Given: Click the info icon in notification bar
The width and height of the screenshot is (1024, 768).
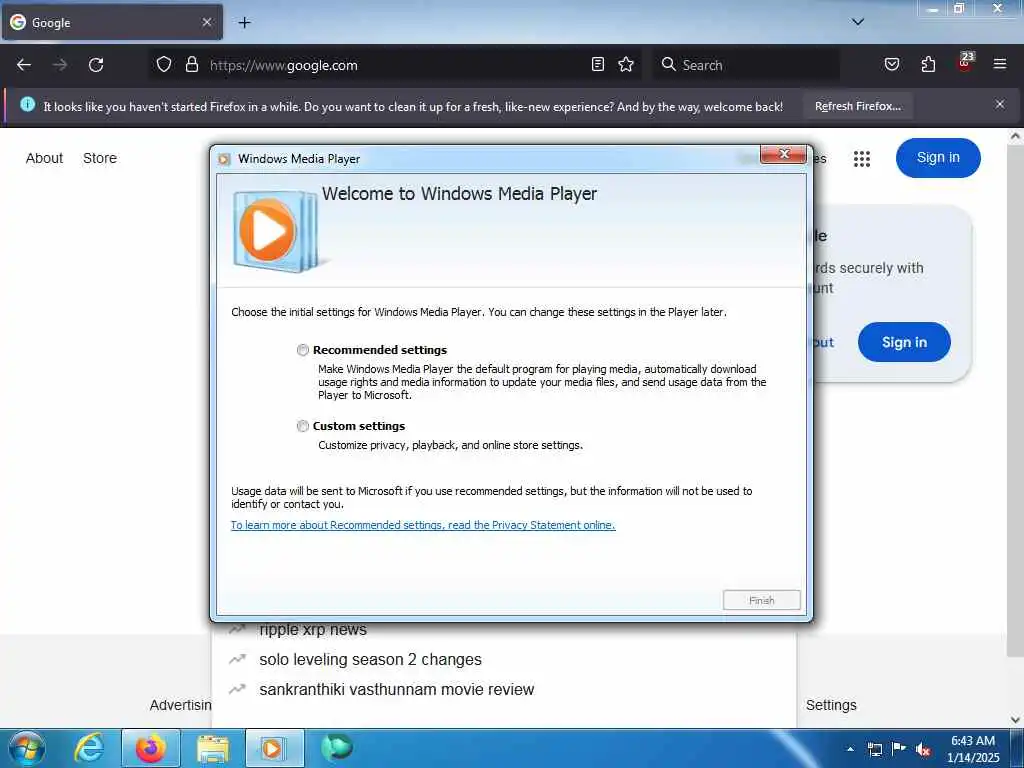Looking at the screenshot, I should (x=27, y=104).
